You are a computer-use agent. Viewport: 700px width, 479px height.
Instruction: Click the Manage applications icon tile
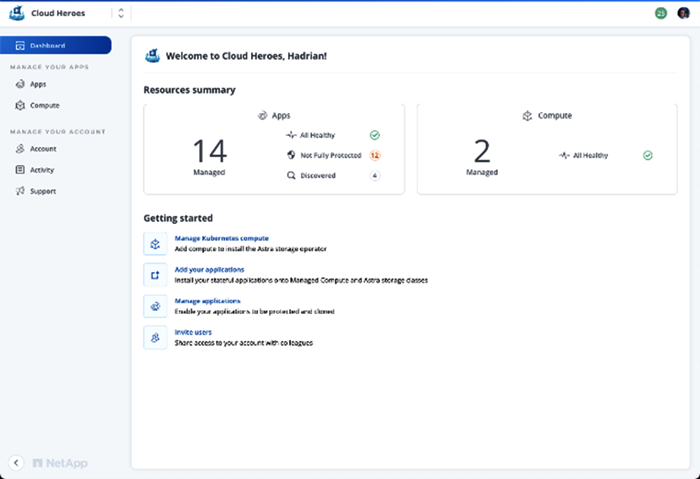pyautogui.click(x=155, y=306)
